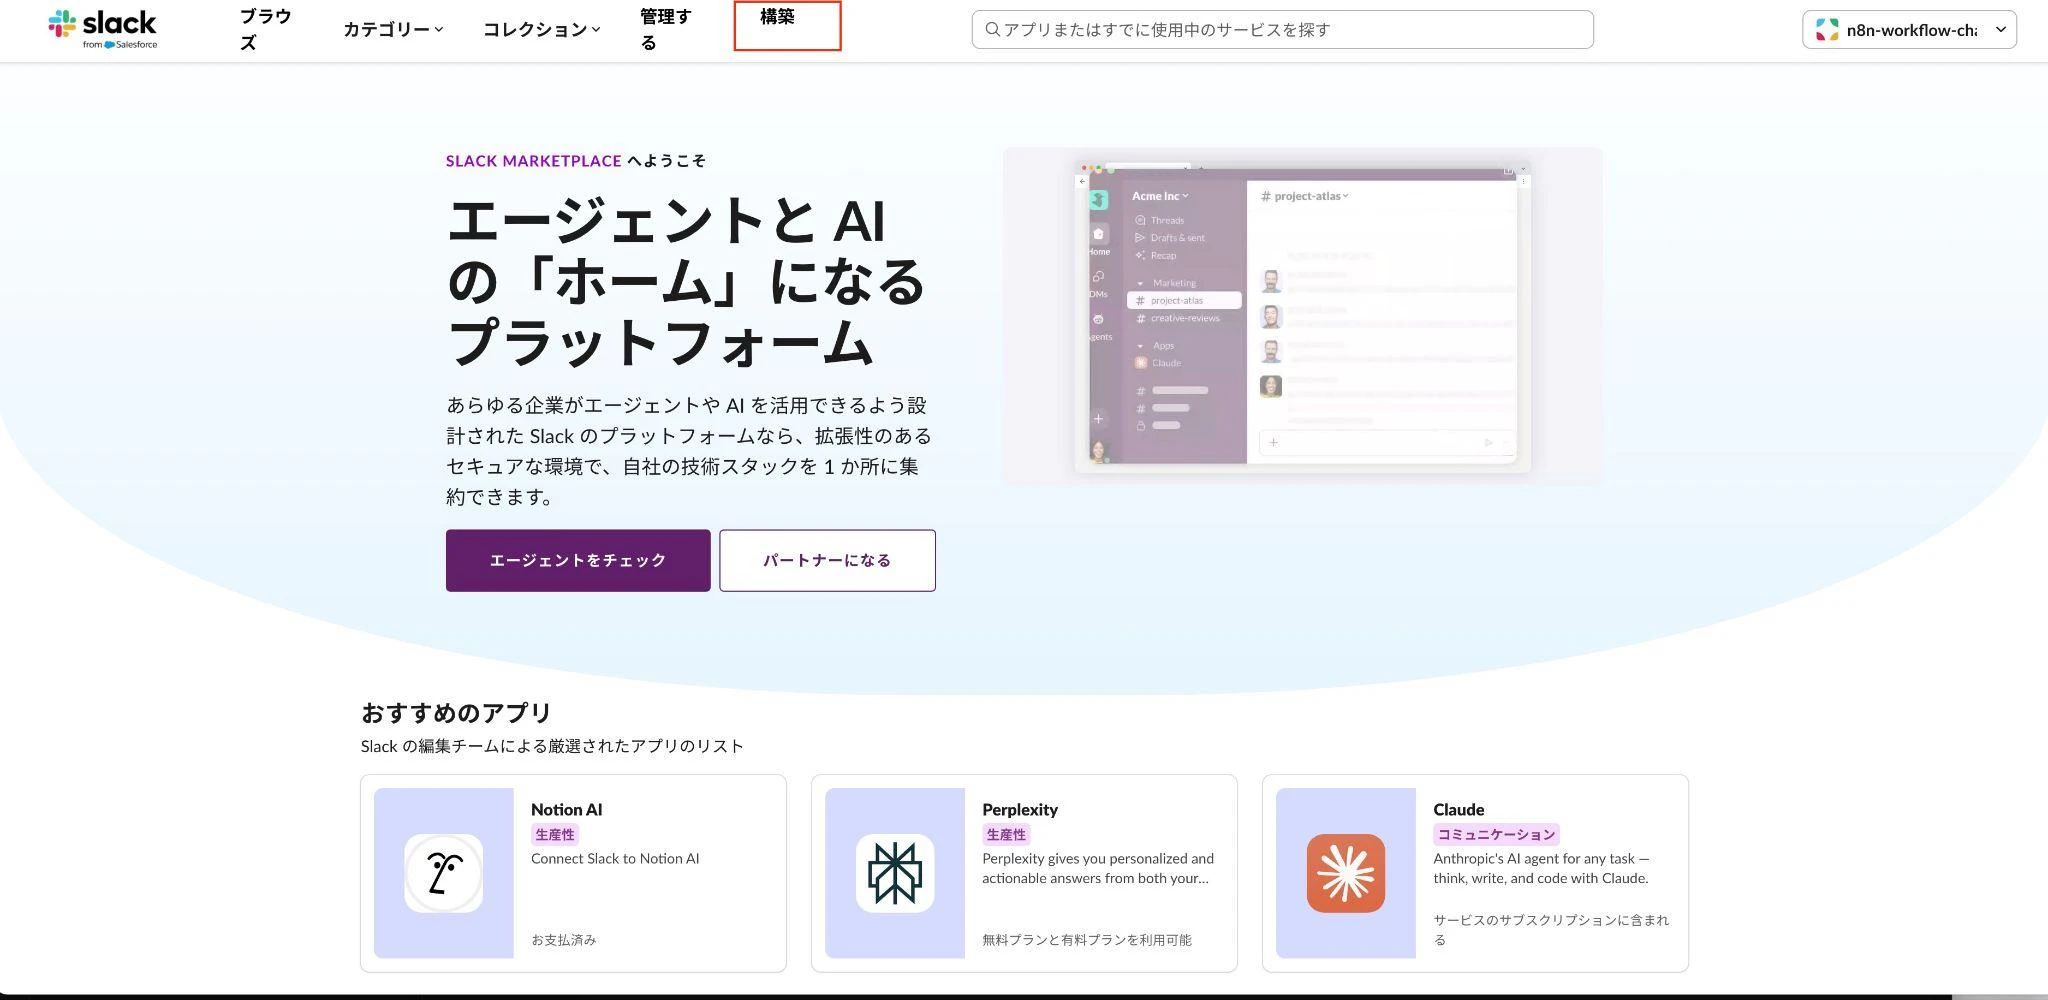Go to the ブラウズ nav item
Image resolution: width=2048 pixels, height=1000 pixels.
point(265,29)
